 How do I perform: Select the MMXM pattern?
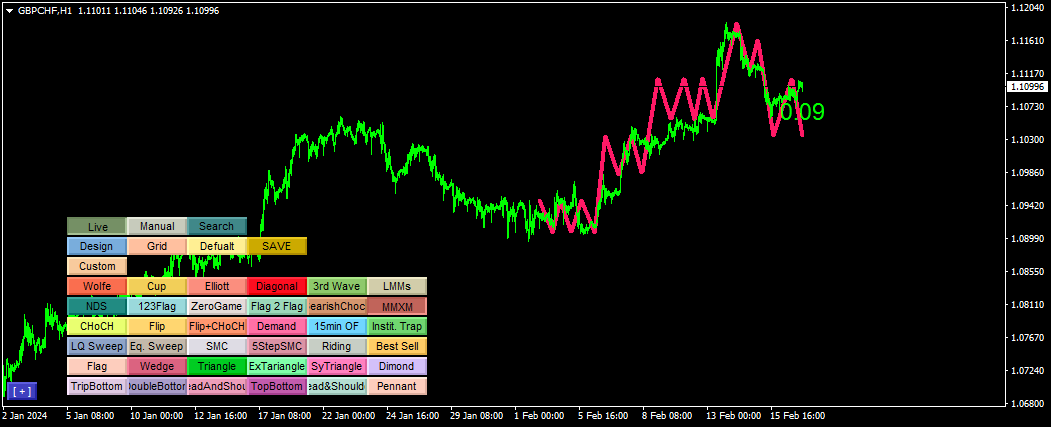pyautogui.click(x=397, y=306)
